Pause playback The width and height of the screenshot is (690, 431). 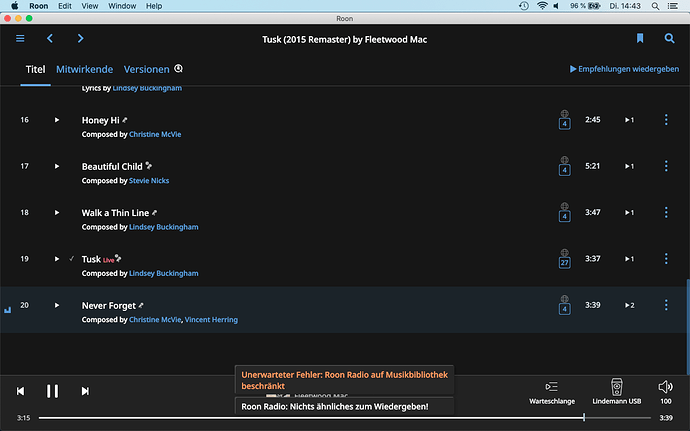52,391
